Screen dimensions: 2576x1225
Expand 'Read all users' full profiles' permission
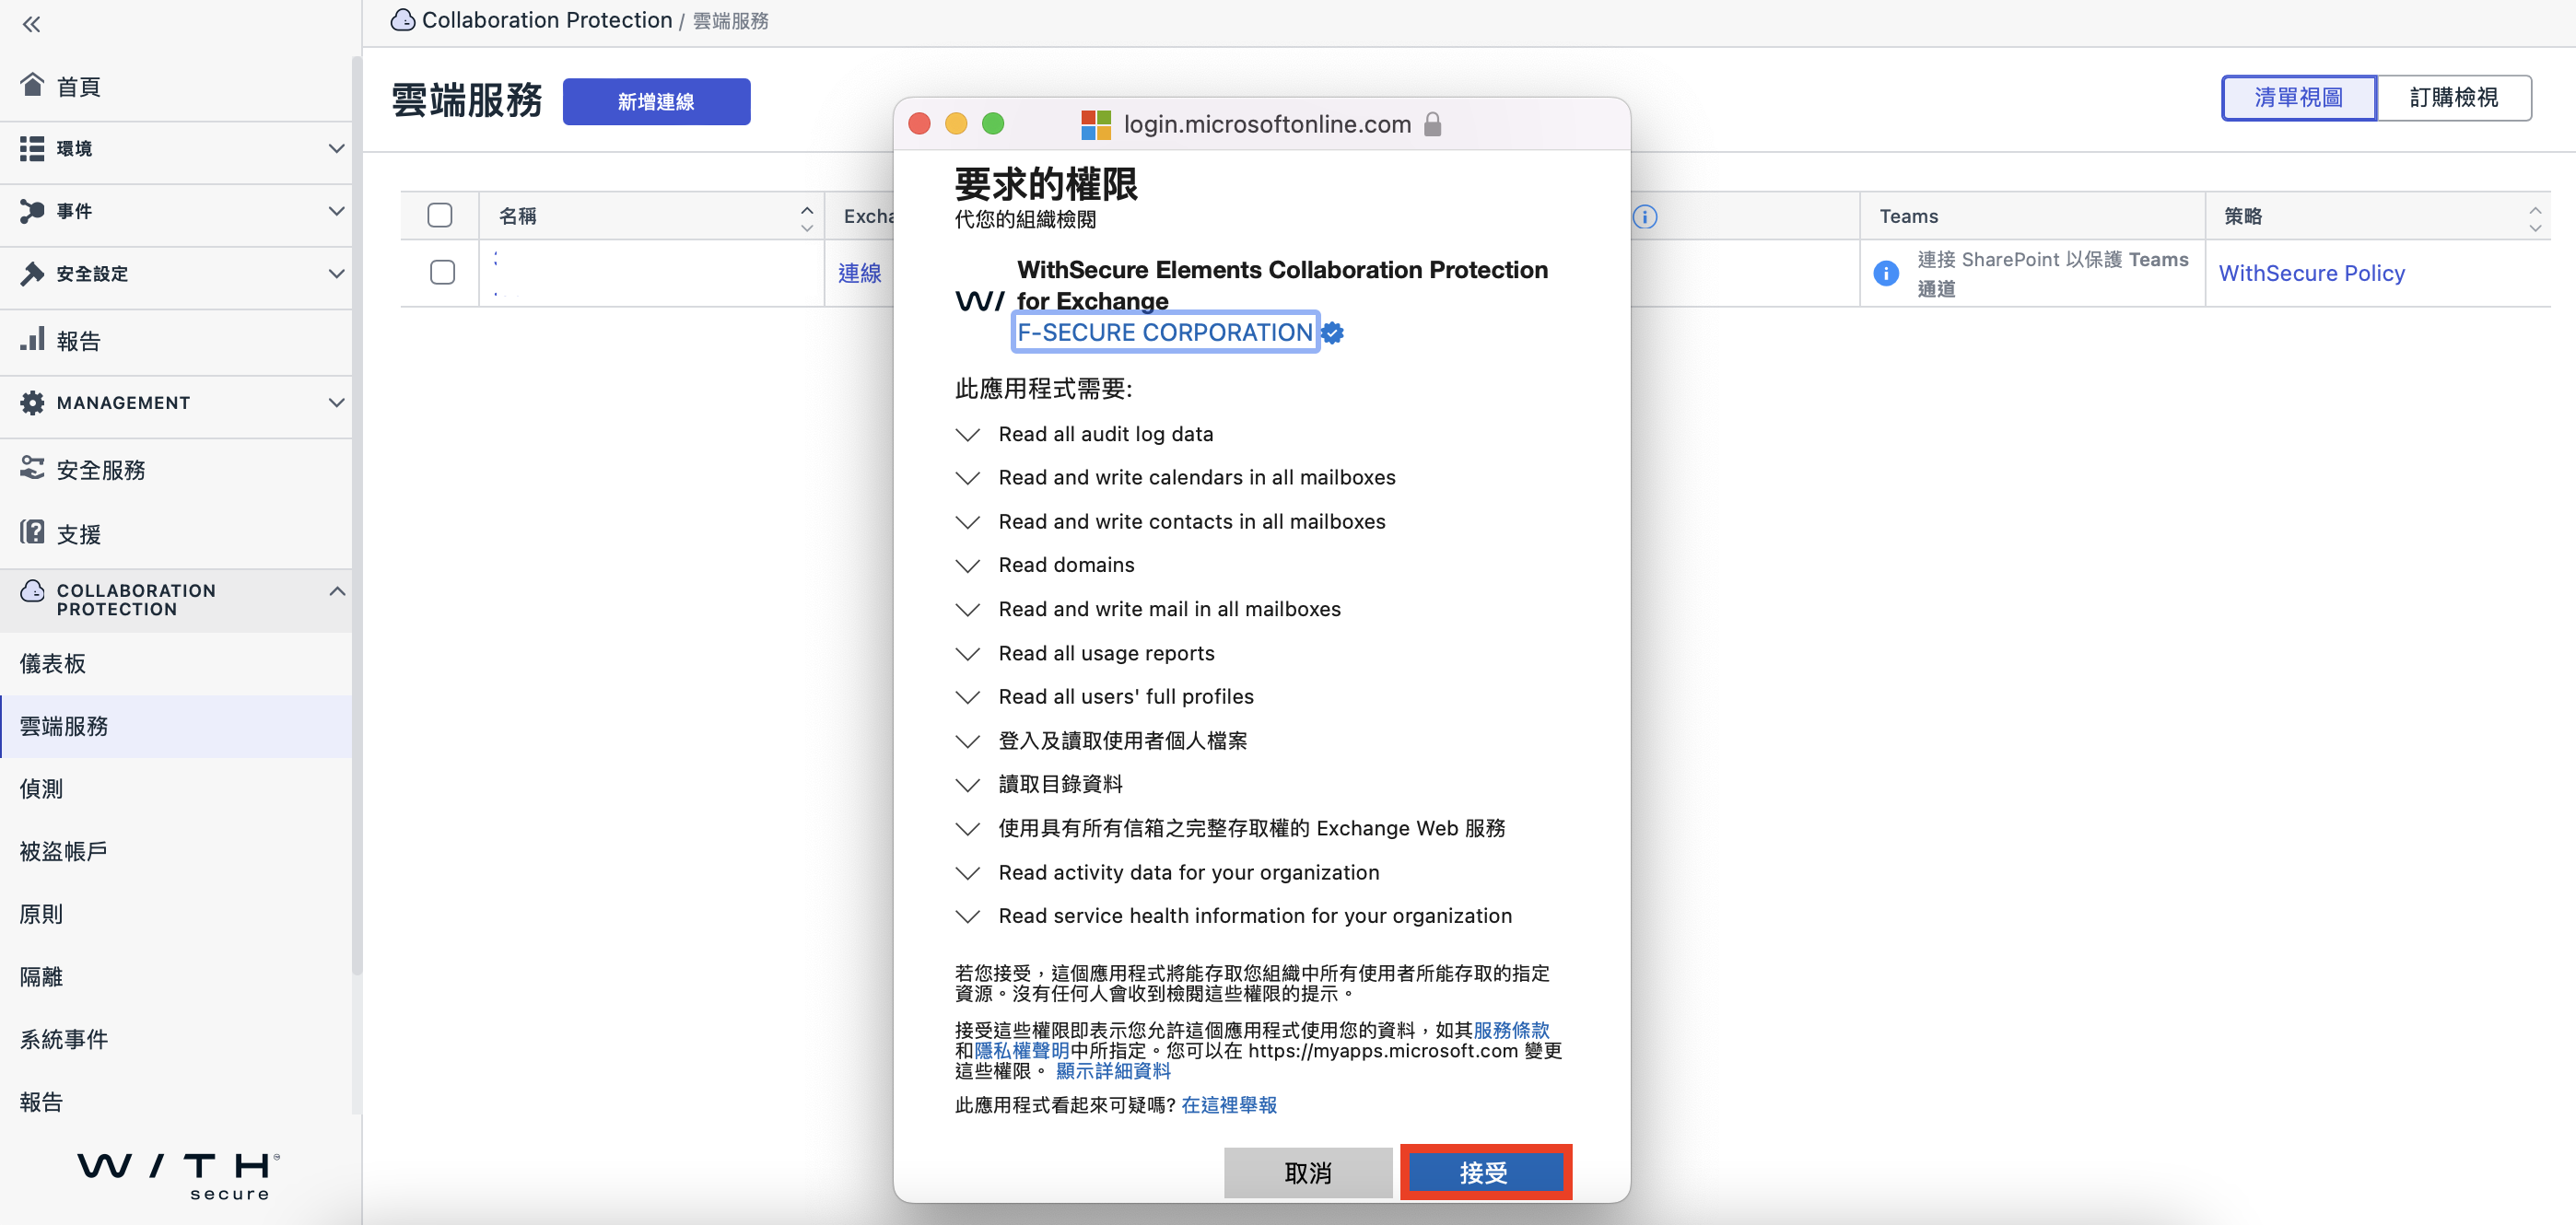click(x=967, y=697)
